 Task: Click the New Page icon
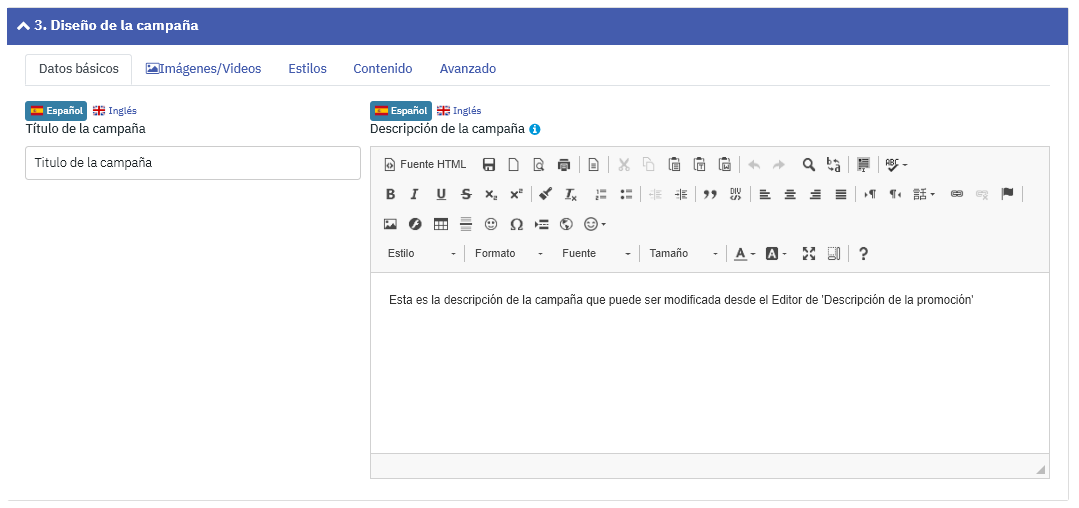(x=513, y=165)
